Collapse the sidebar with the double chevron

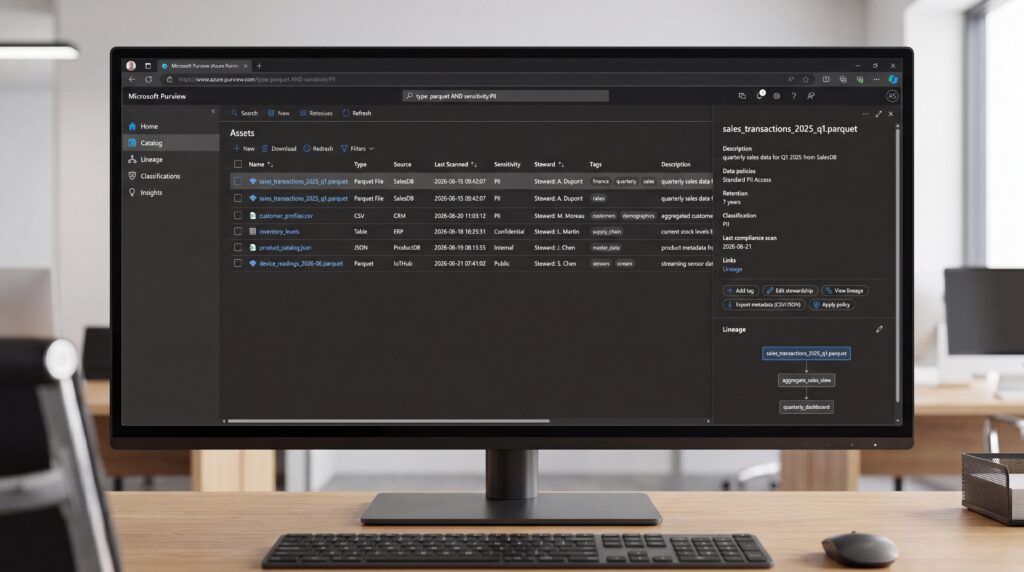click(213, 112)
